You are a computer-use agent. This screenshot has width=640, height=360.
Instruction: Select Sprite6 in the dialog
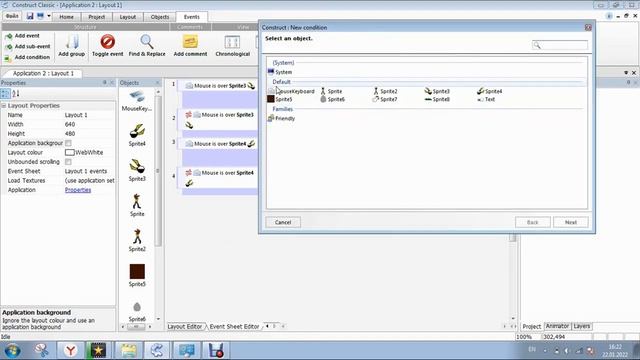coord(332,99)
